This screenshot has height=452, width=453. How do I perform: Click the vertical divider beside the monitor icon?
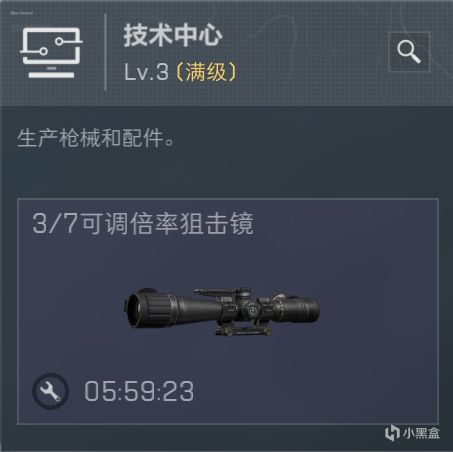coord(105,52)
